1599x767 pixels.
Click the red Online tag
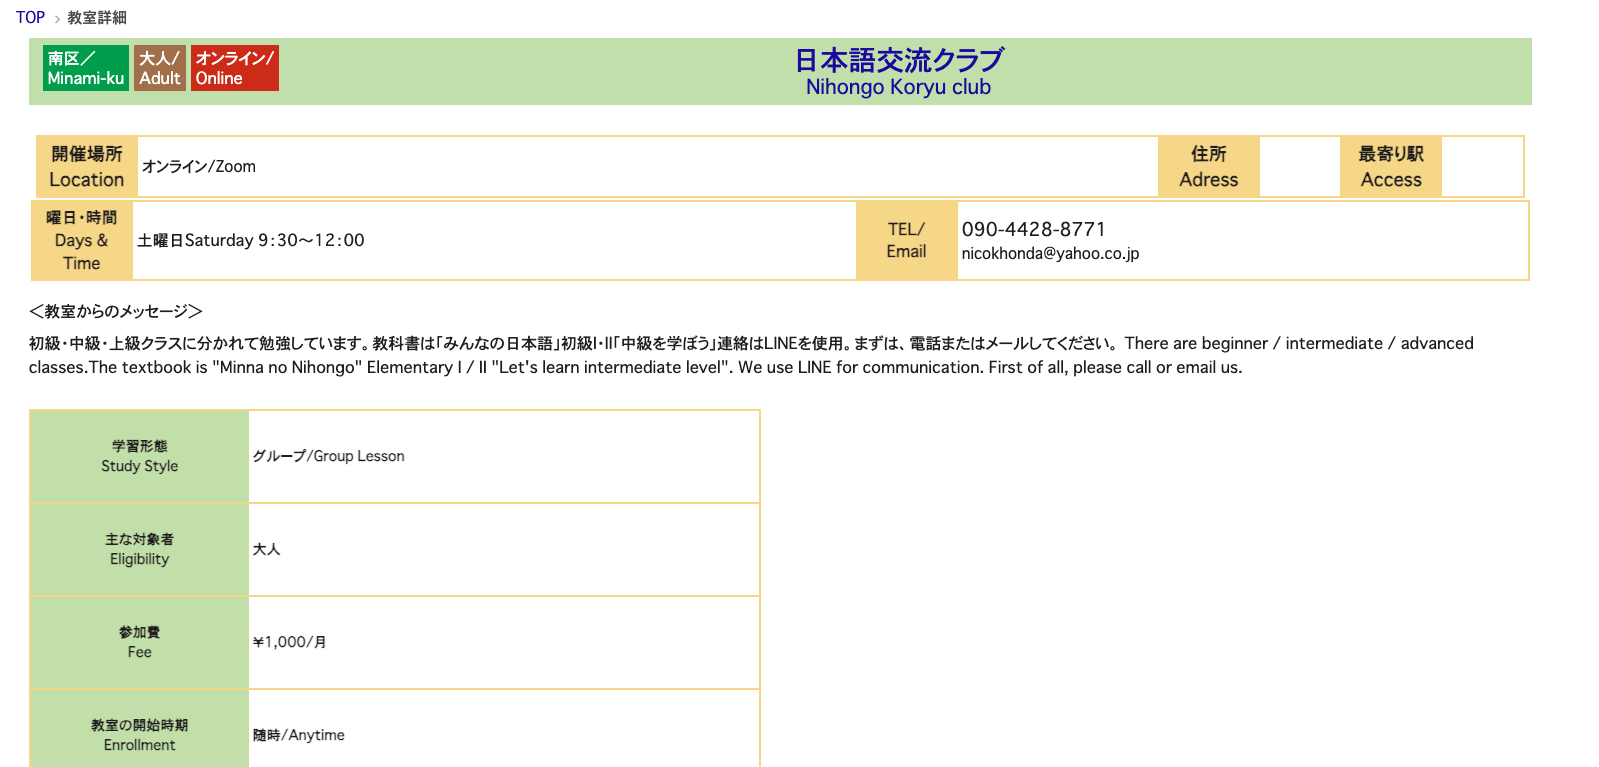tap(235, 68)
